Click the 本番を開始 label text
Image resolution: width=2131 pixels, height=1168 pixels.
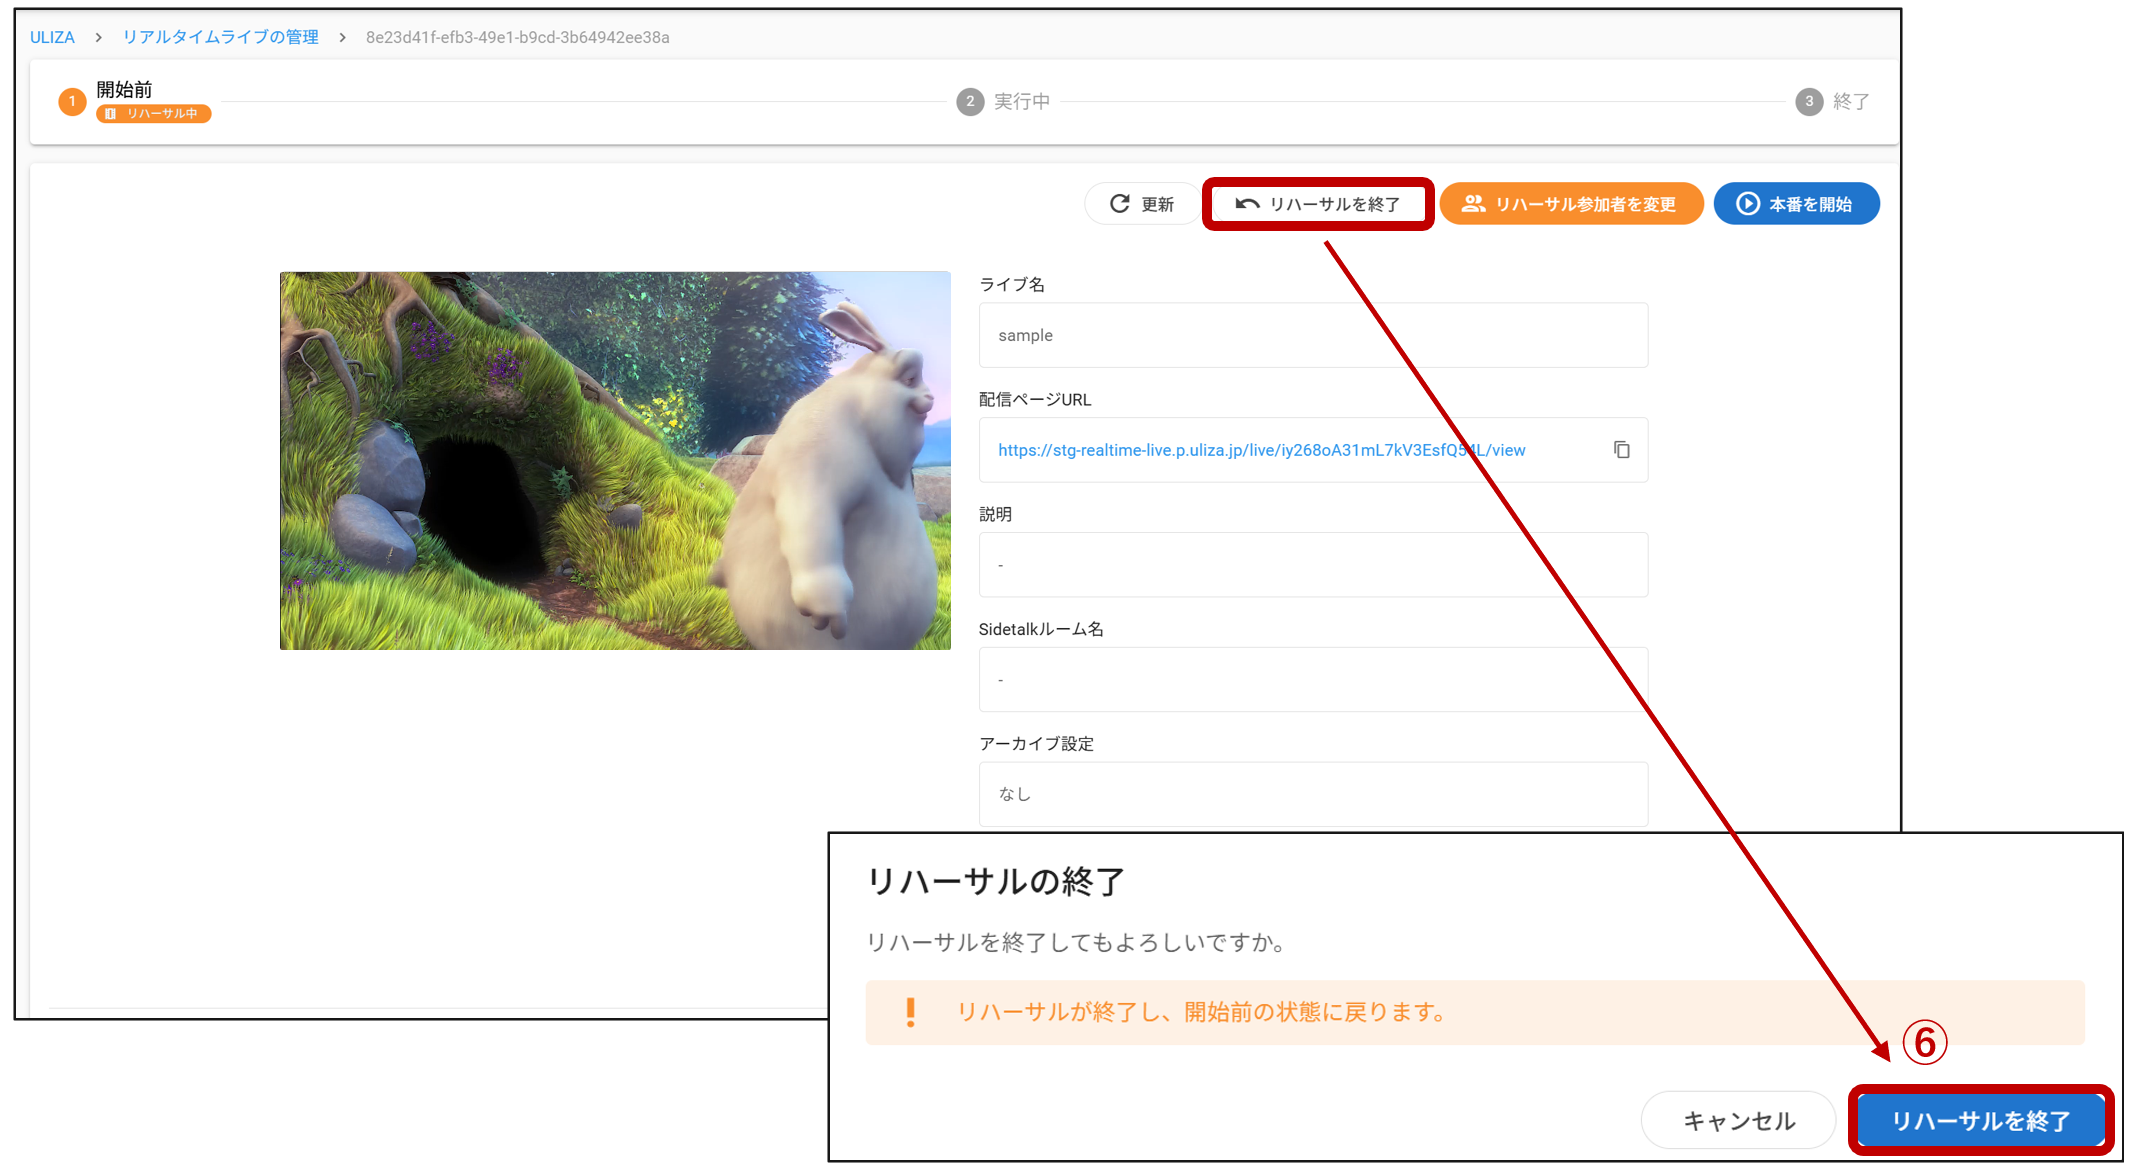tap(1810, 204)
